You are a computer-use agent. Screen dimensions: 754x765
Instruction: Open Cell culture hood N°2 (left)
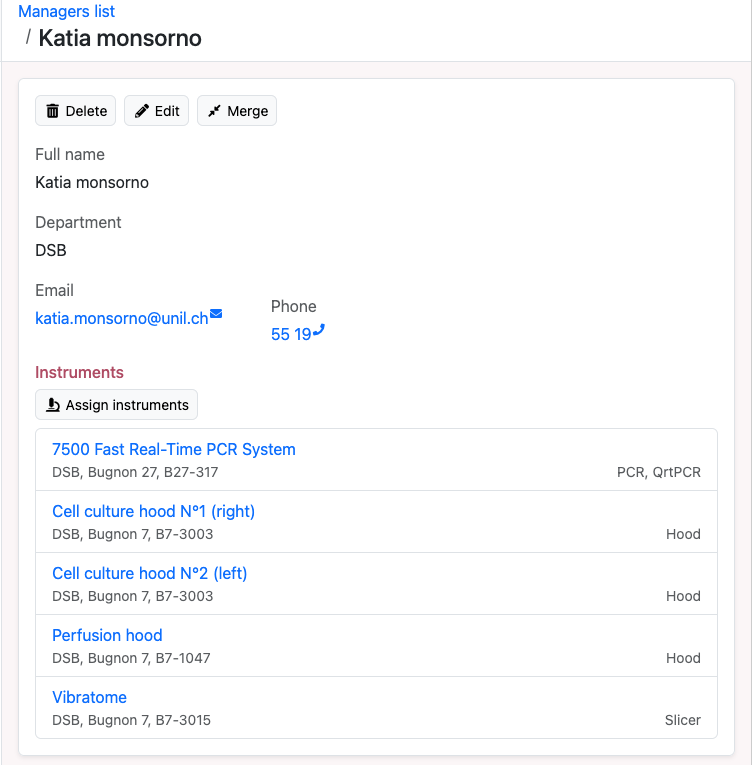click(x=149, y=573)
